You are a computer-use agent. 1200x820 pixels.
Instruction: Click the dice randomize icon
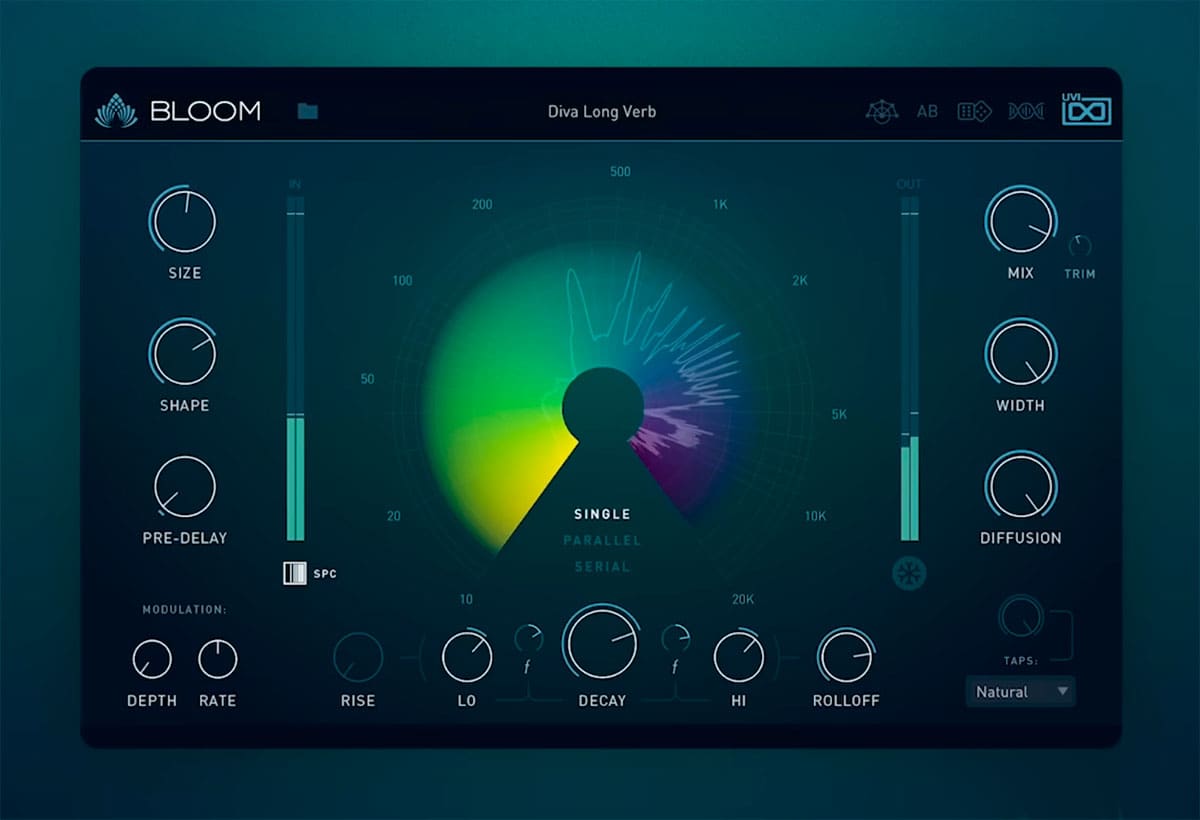coord(974,111)
